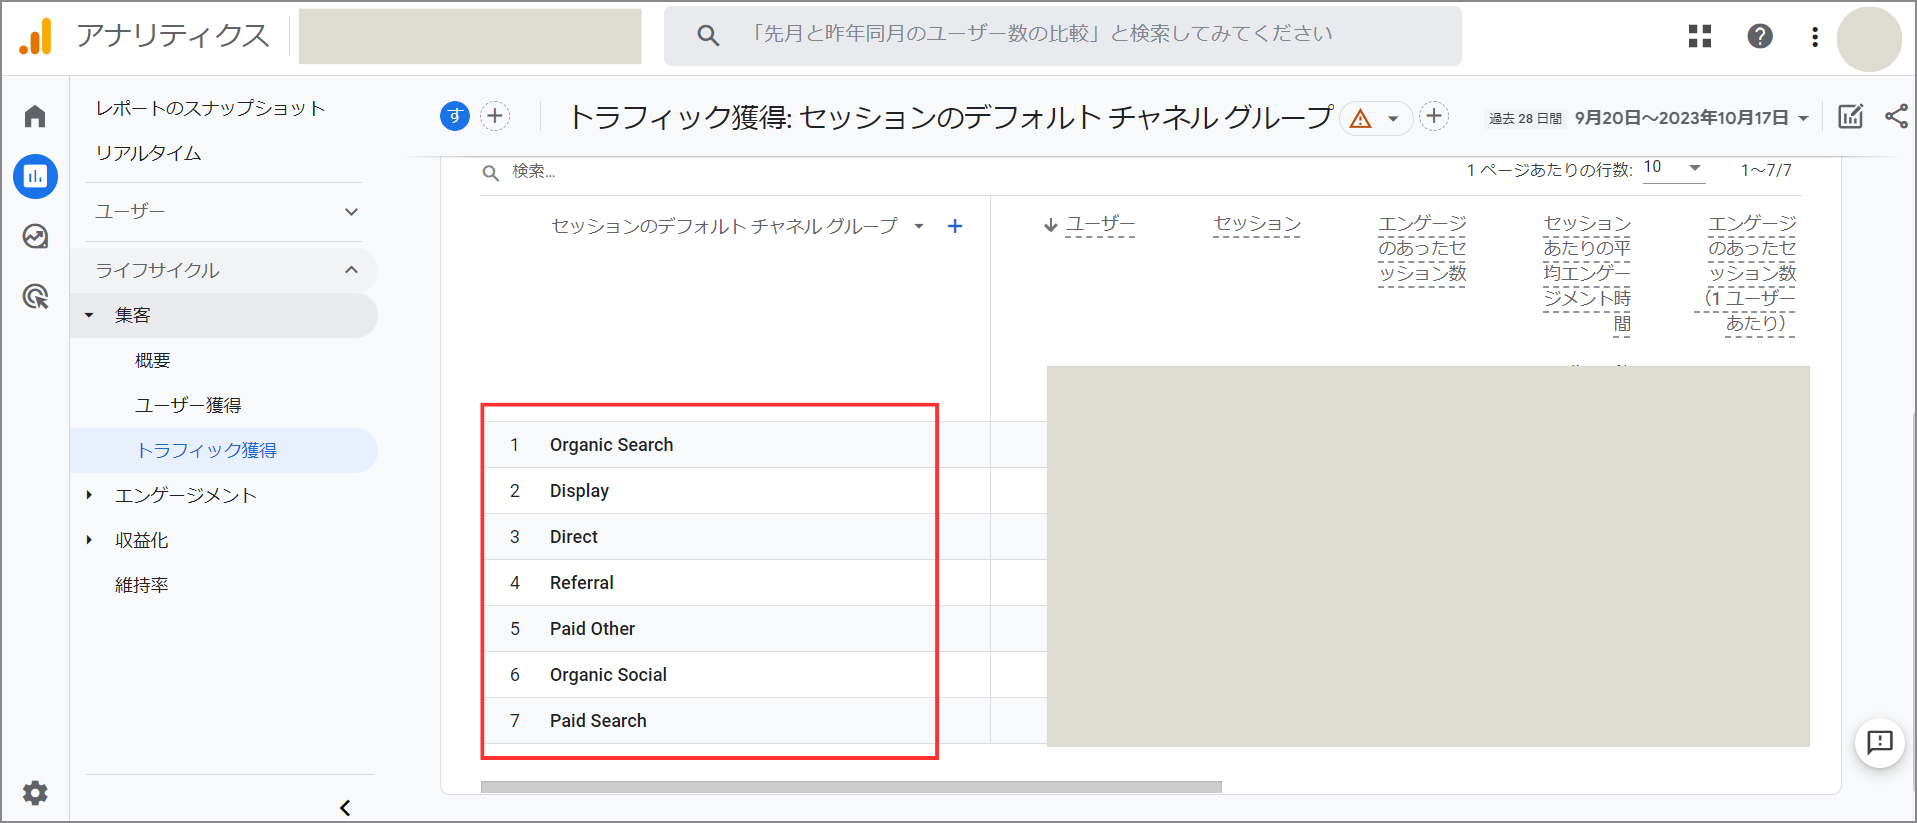Open Admin settings gear
Image resolution: width=1917 pixels, height=823 pixels.
[35, 793]
